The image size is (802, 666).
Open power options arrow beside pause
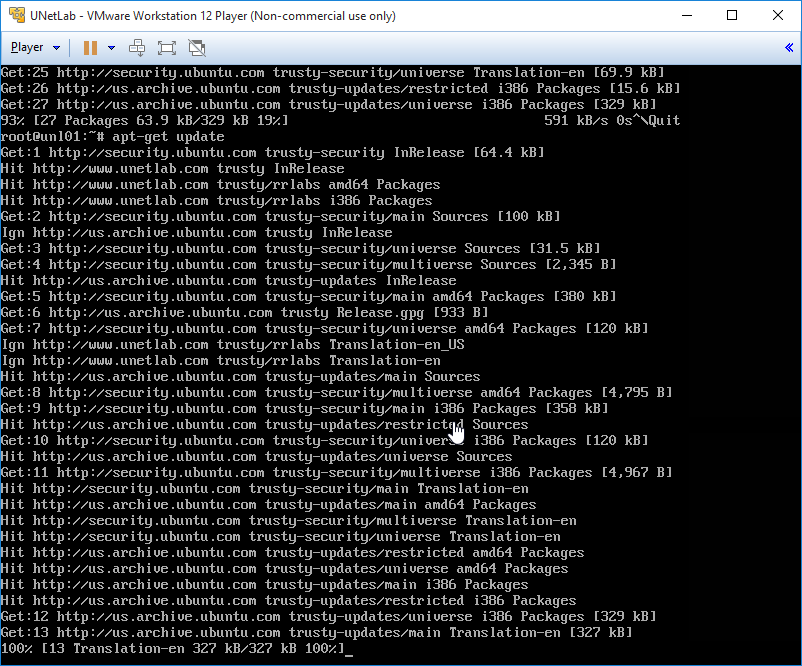[111, 48]
